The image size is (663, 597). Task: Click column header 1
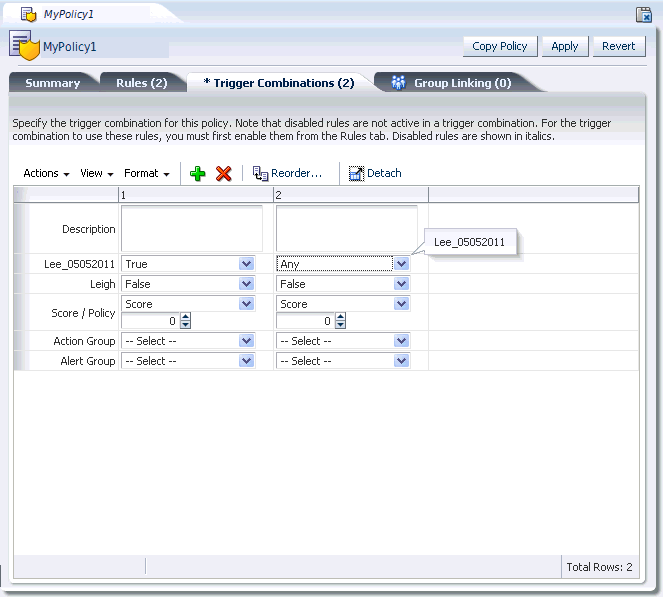[x=196, y=195]
